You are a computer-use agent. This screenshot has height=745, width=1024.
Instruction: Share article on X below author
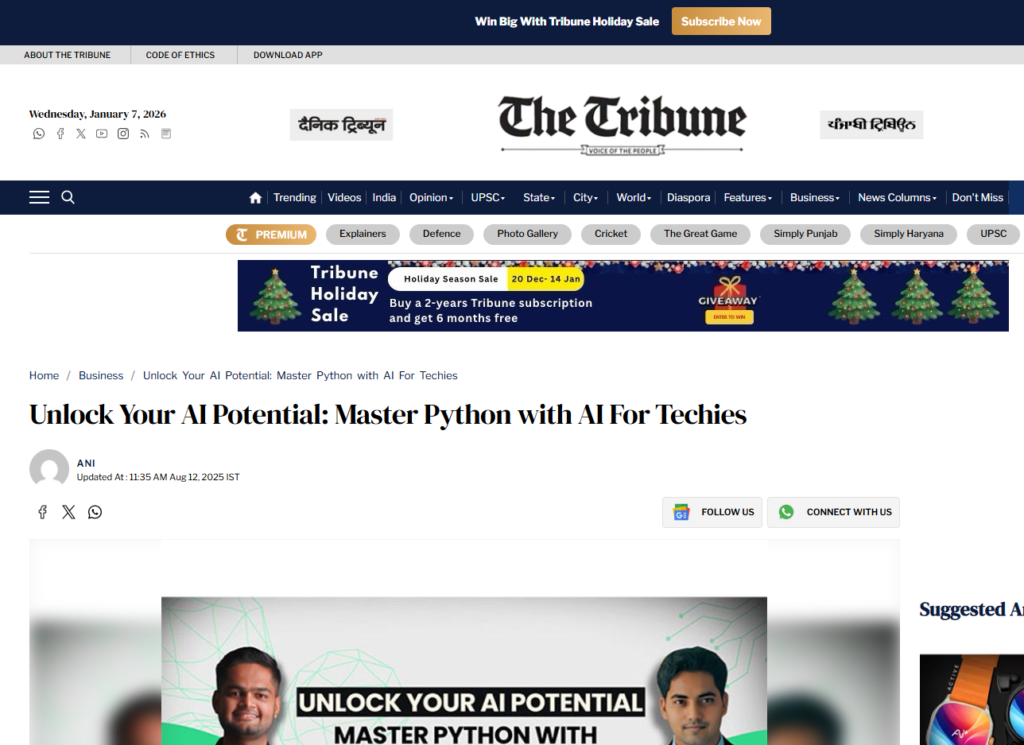coord(69,512)
